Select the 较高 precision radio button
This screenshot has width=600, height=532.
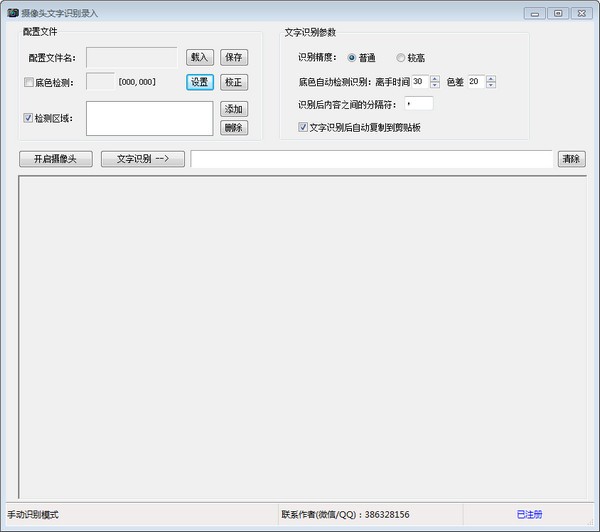click(x=401, y=57)
